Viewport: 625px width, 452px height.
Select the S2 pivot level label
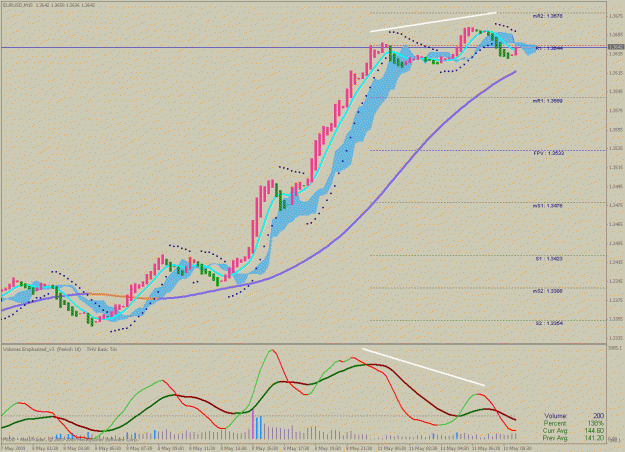[x=549, y=324]
